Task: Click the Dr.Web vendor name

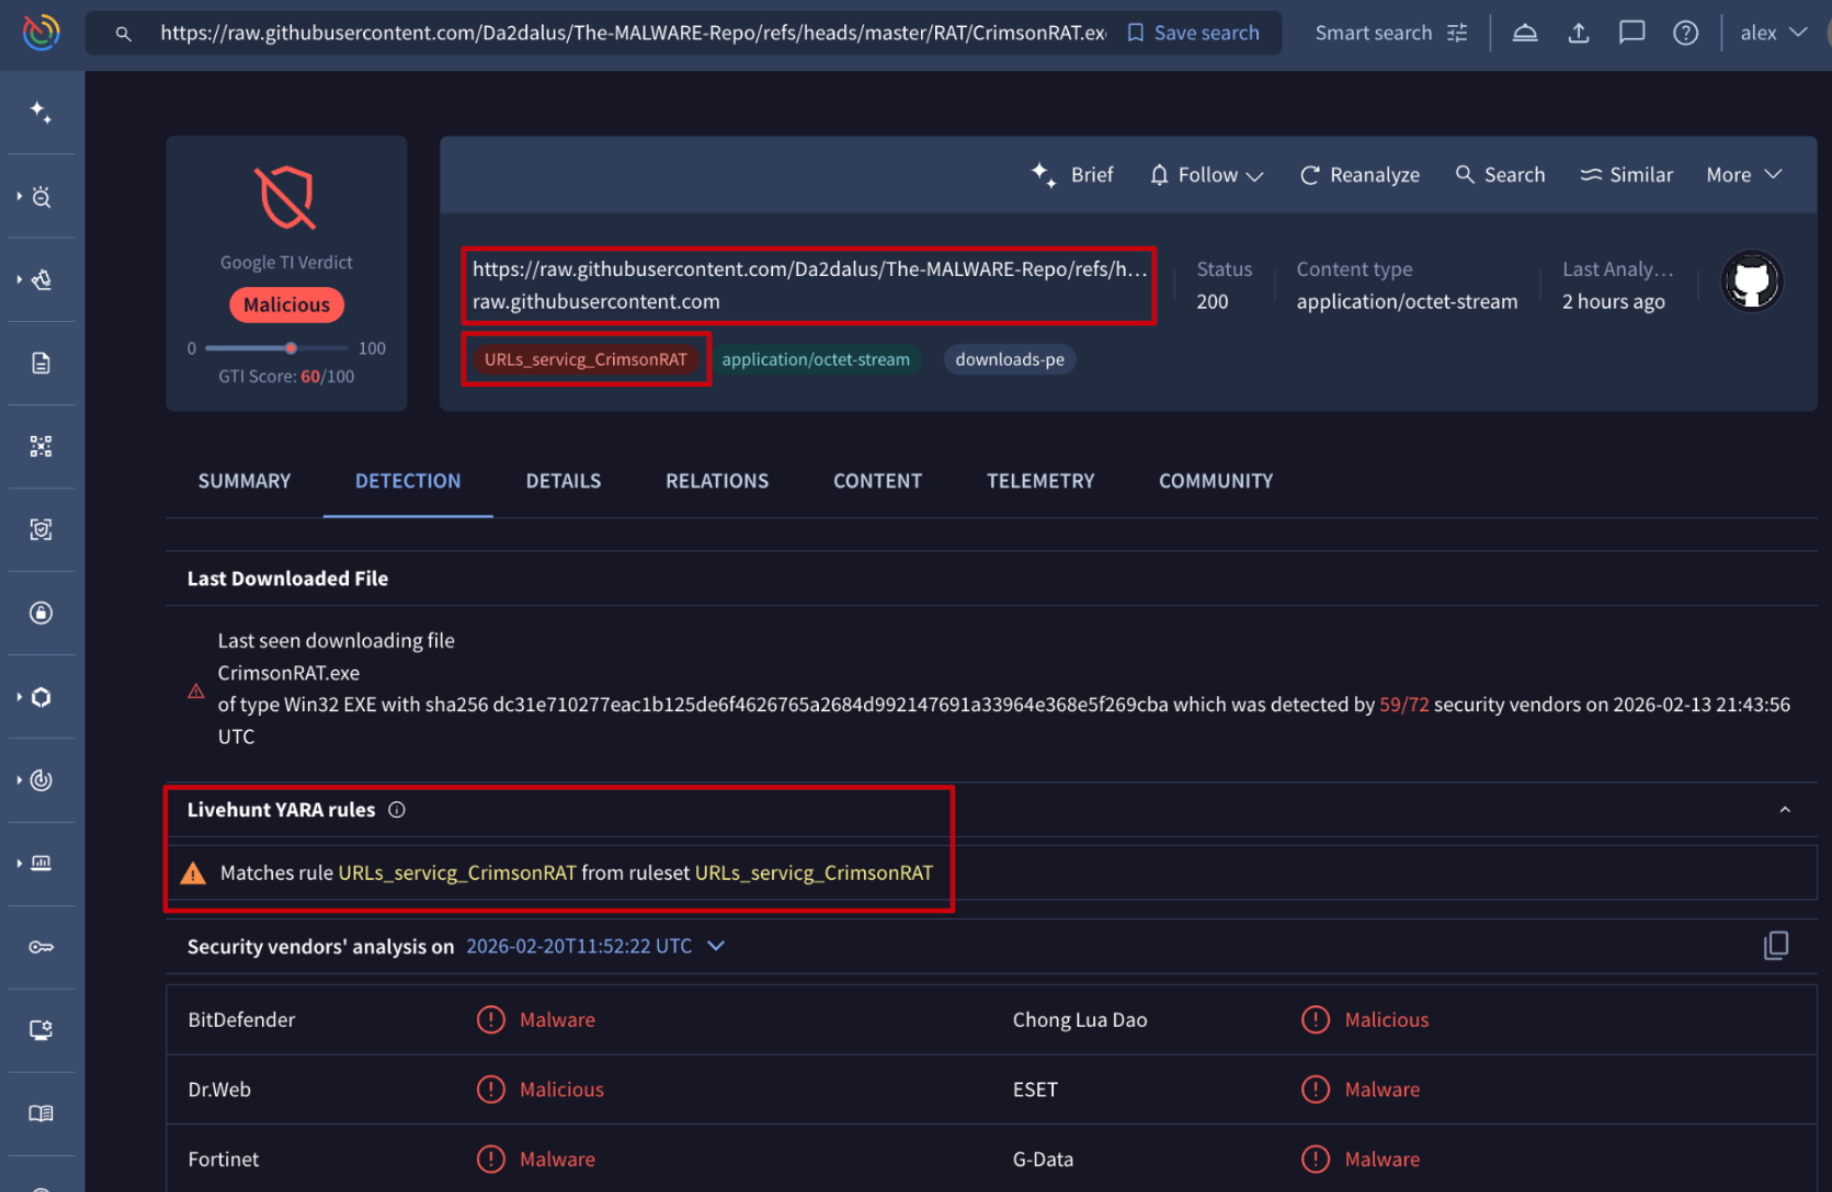Action: (219, 1090)
